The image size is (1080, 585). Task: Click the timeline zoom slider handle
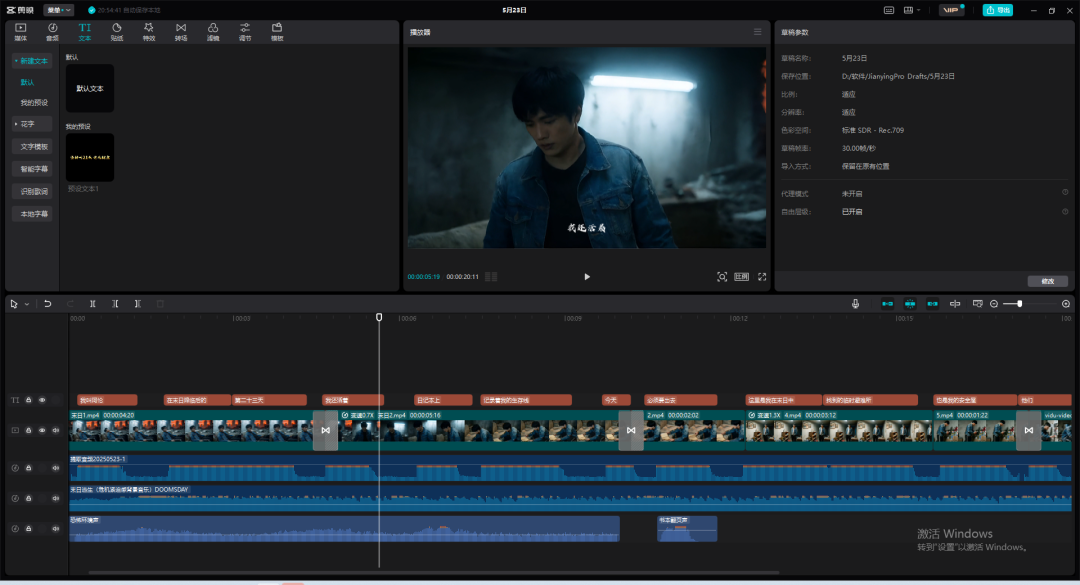[1019, 304]
